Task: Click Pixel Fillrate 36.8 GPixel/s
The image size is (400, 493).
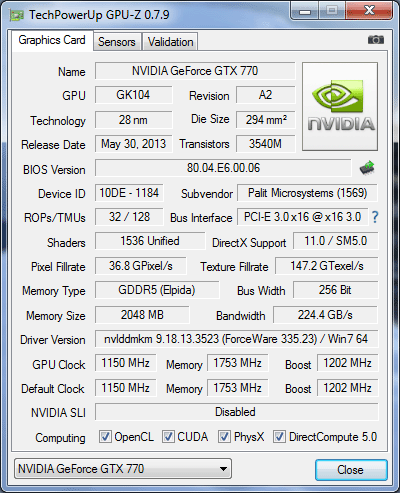Action: pyautogui.click(x=141, y=266)
